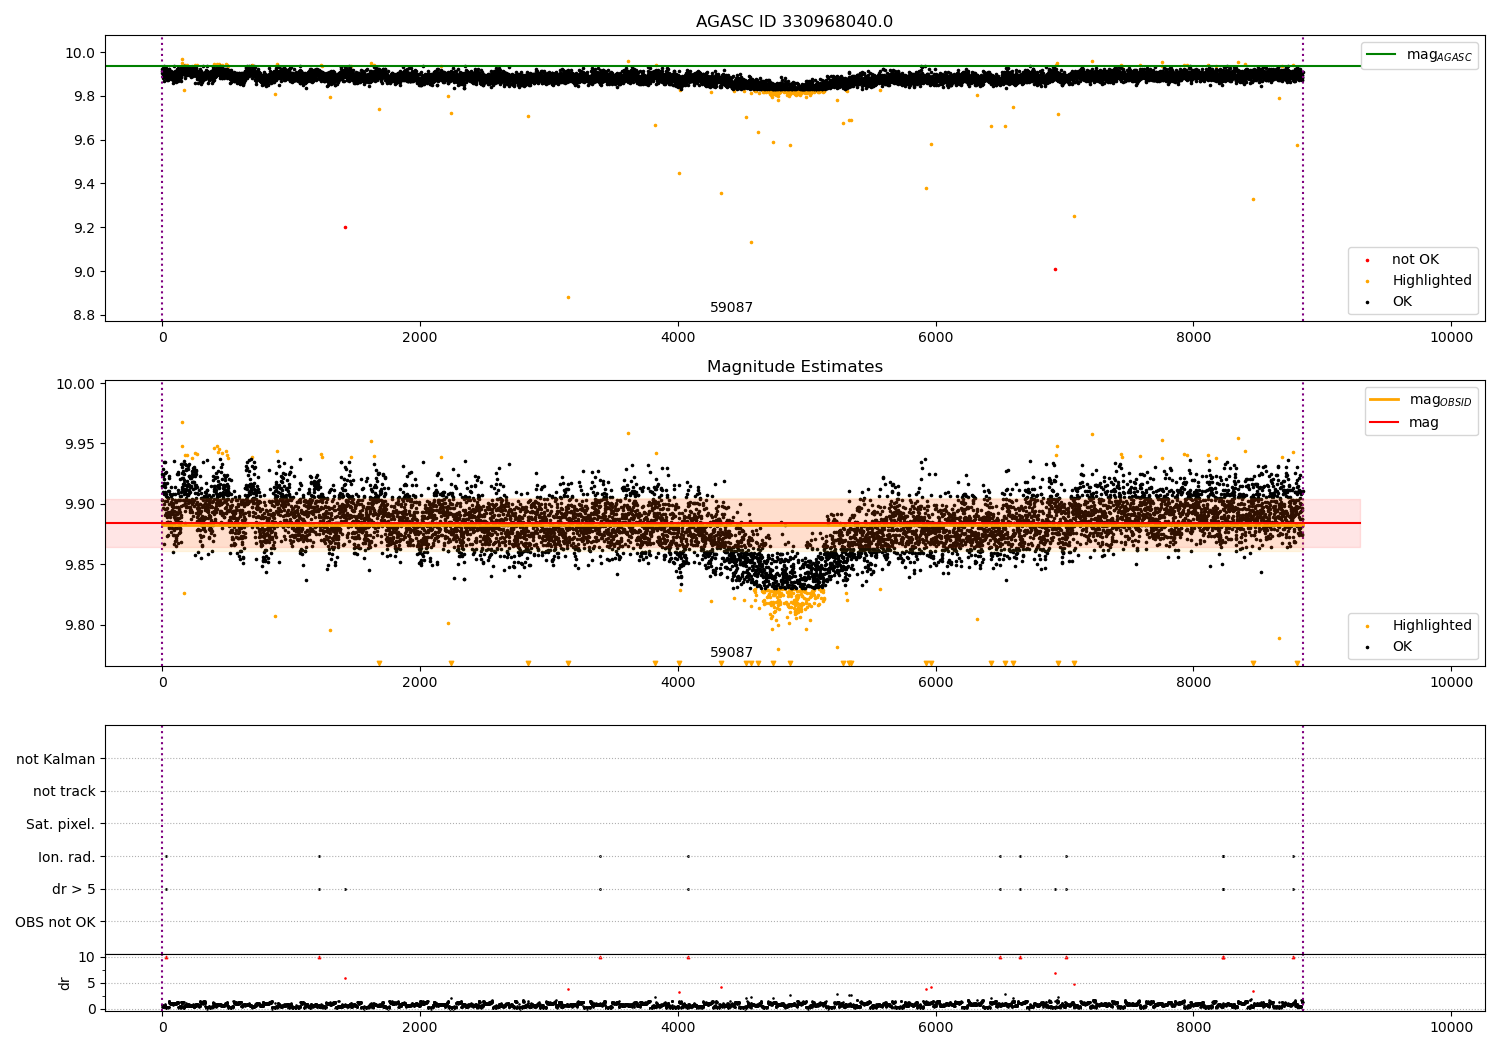The width and height of the screenshot is (1500, 1050).
Task: Click the '10' tick on the dr axis
Action: coord(87,957)
